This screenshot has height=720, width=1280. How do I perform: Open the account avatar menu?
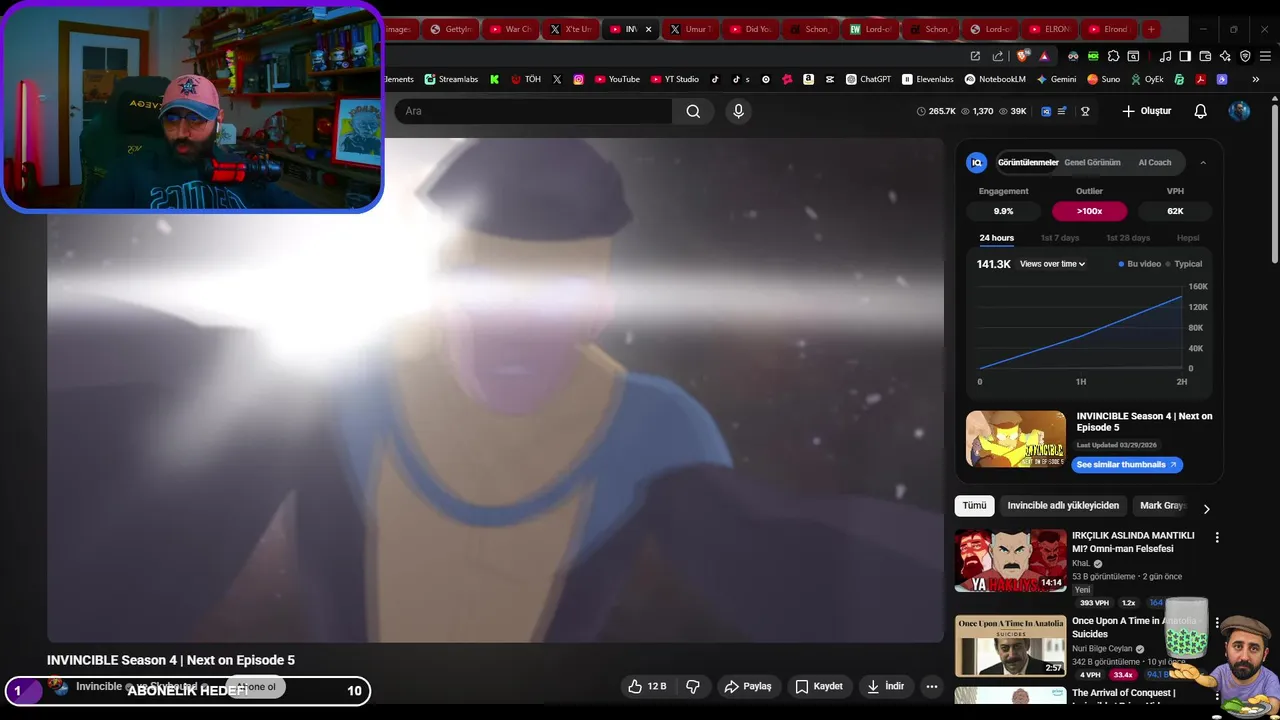click(x=1239, y=111)
